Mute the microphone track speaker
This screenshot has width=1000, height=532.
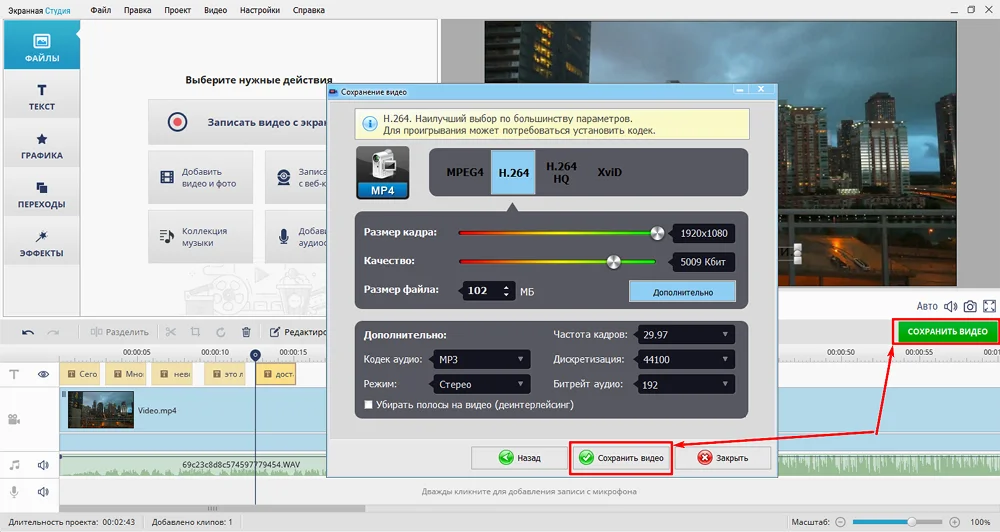tap(43, 492)
